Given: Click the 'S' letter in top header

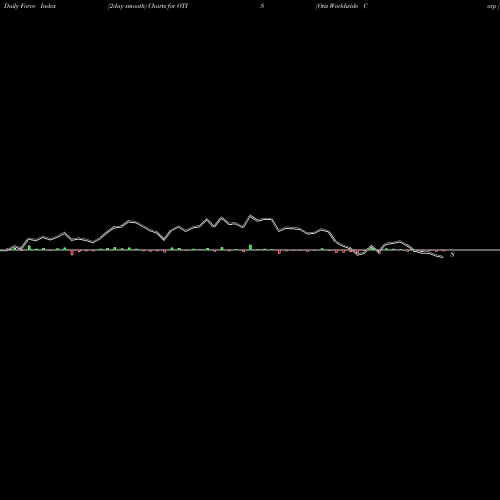Looking at the screenshot, I should (262, 6).
